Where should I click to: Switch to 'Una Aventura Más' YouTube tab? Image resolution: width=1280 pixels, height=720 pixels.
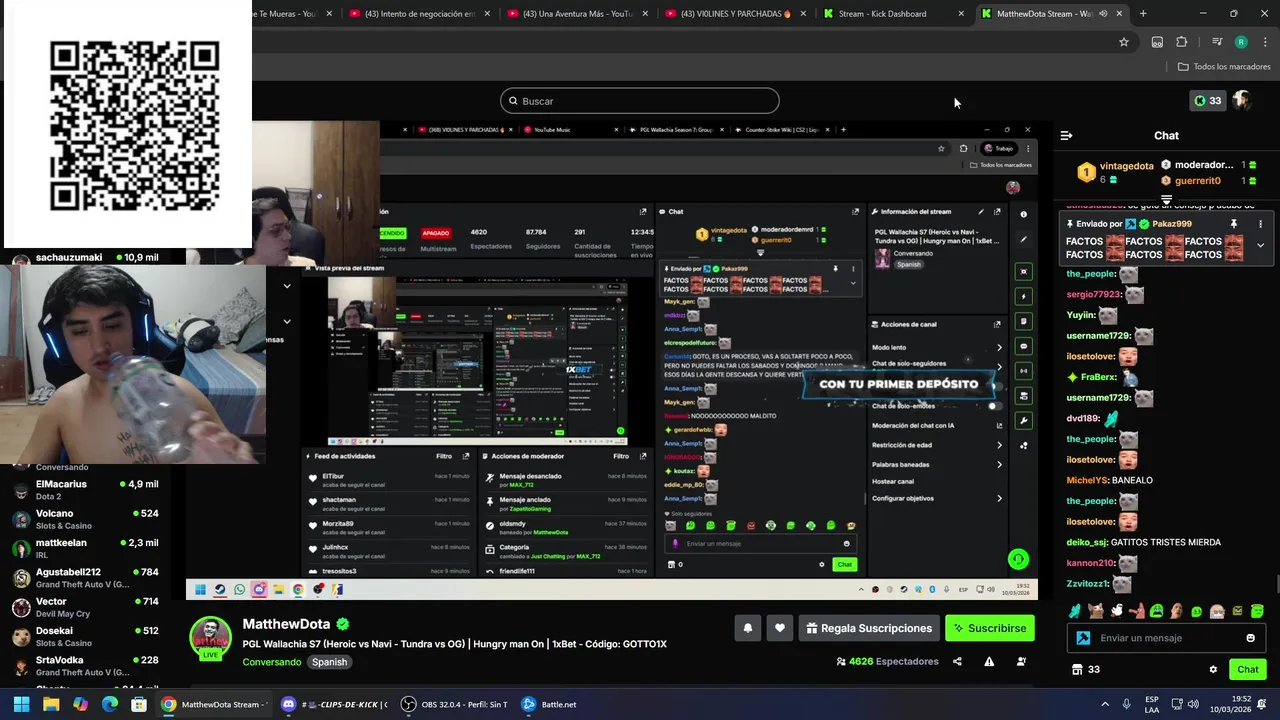[x=577, y=14]
